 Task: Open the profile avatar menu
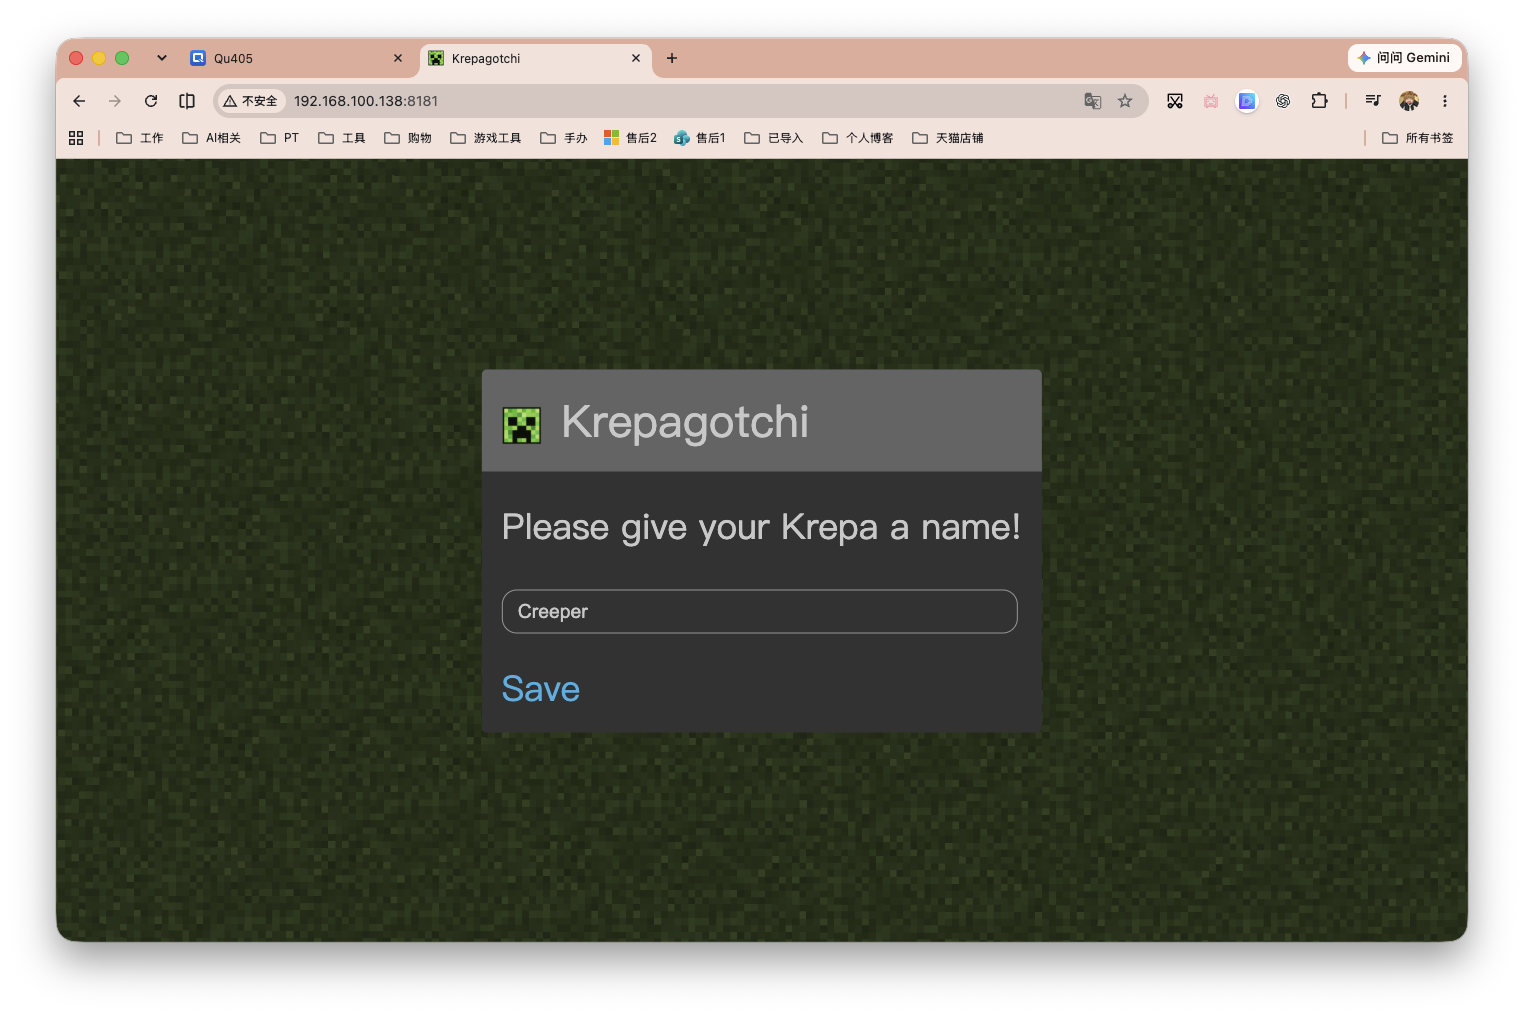1409,101
